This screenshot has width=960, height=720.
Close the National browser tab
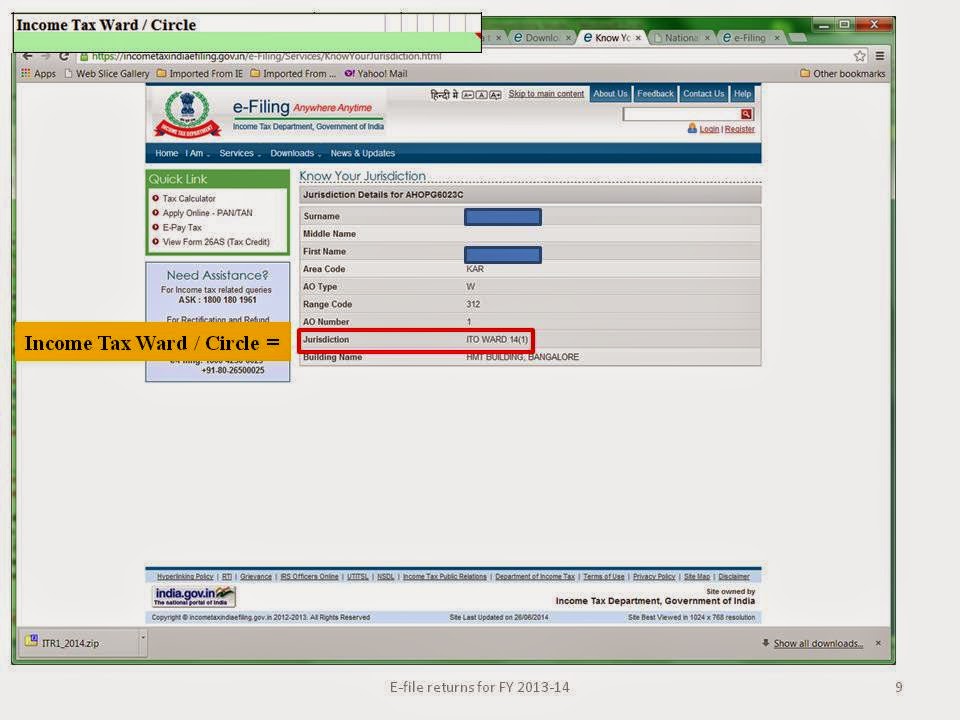pos(707,38)
